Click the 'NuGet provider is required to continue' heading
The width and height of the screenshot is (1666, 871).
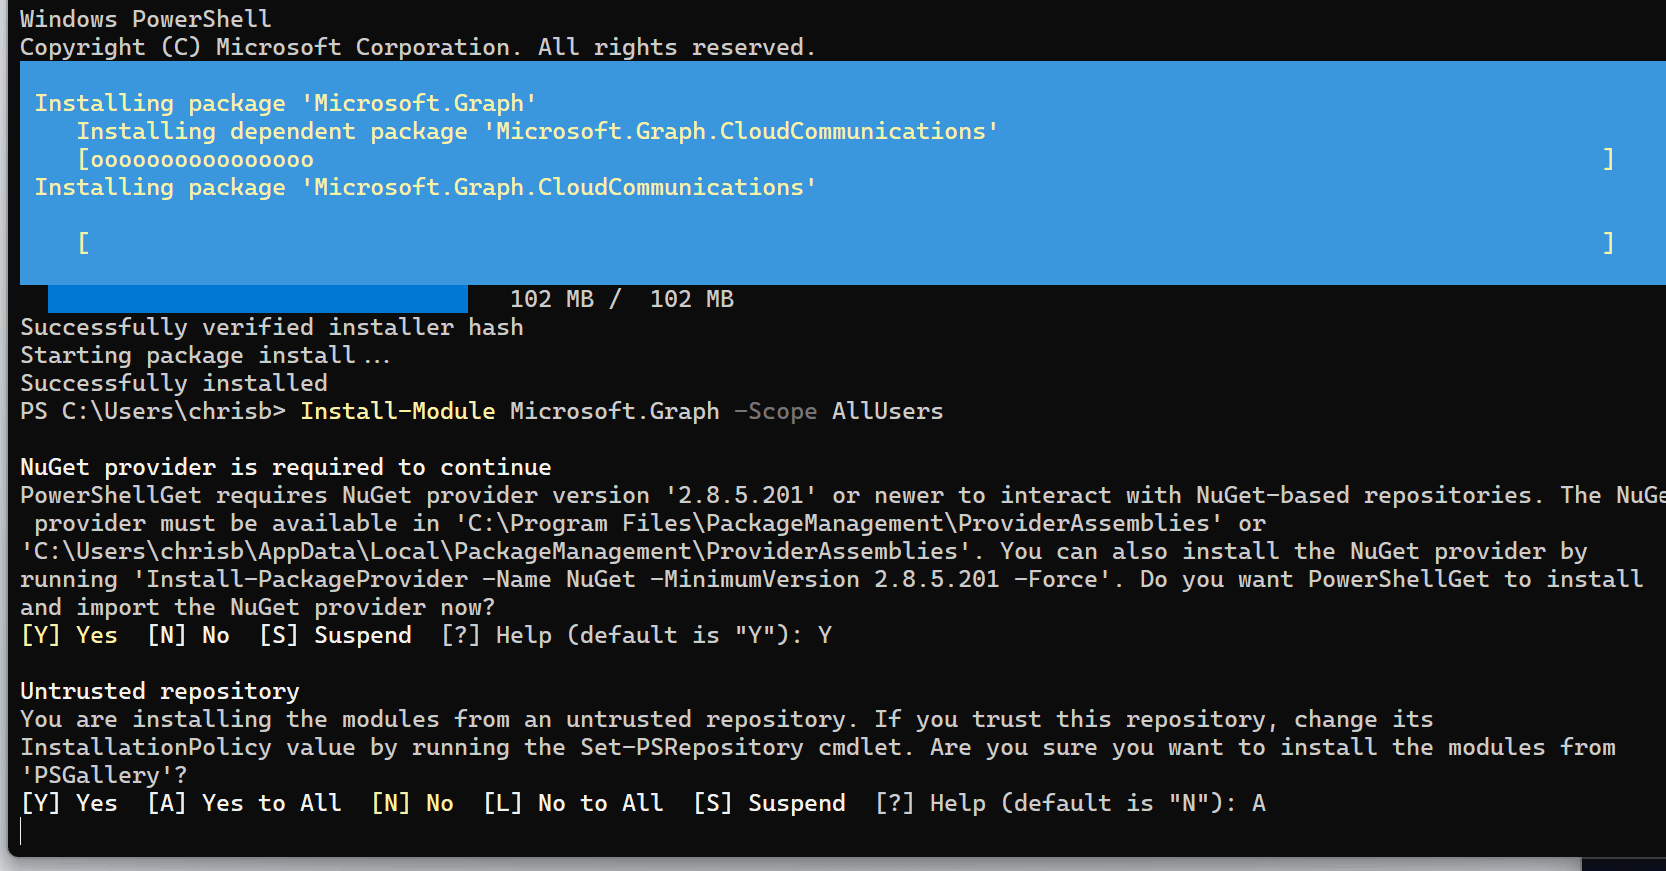coord(286,467)
